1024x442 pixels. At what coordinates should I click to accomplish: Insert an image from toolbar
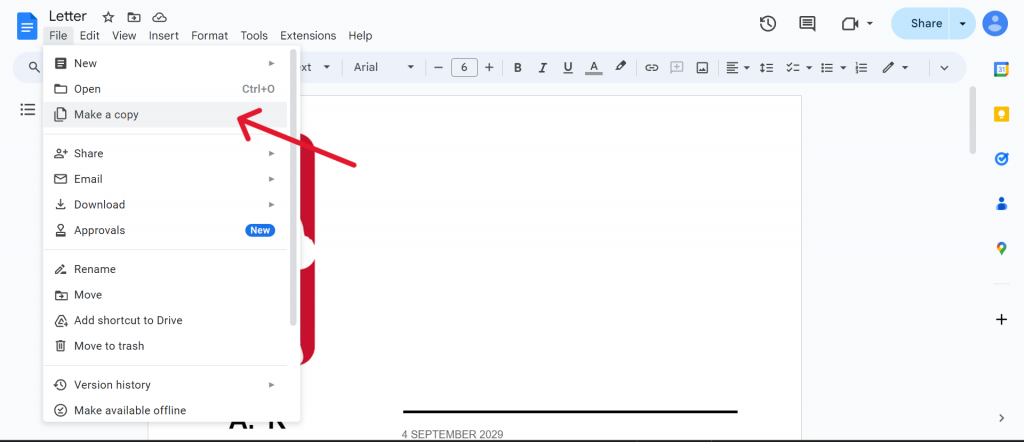[702, 67]
